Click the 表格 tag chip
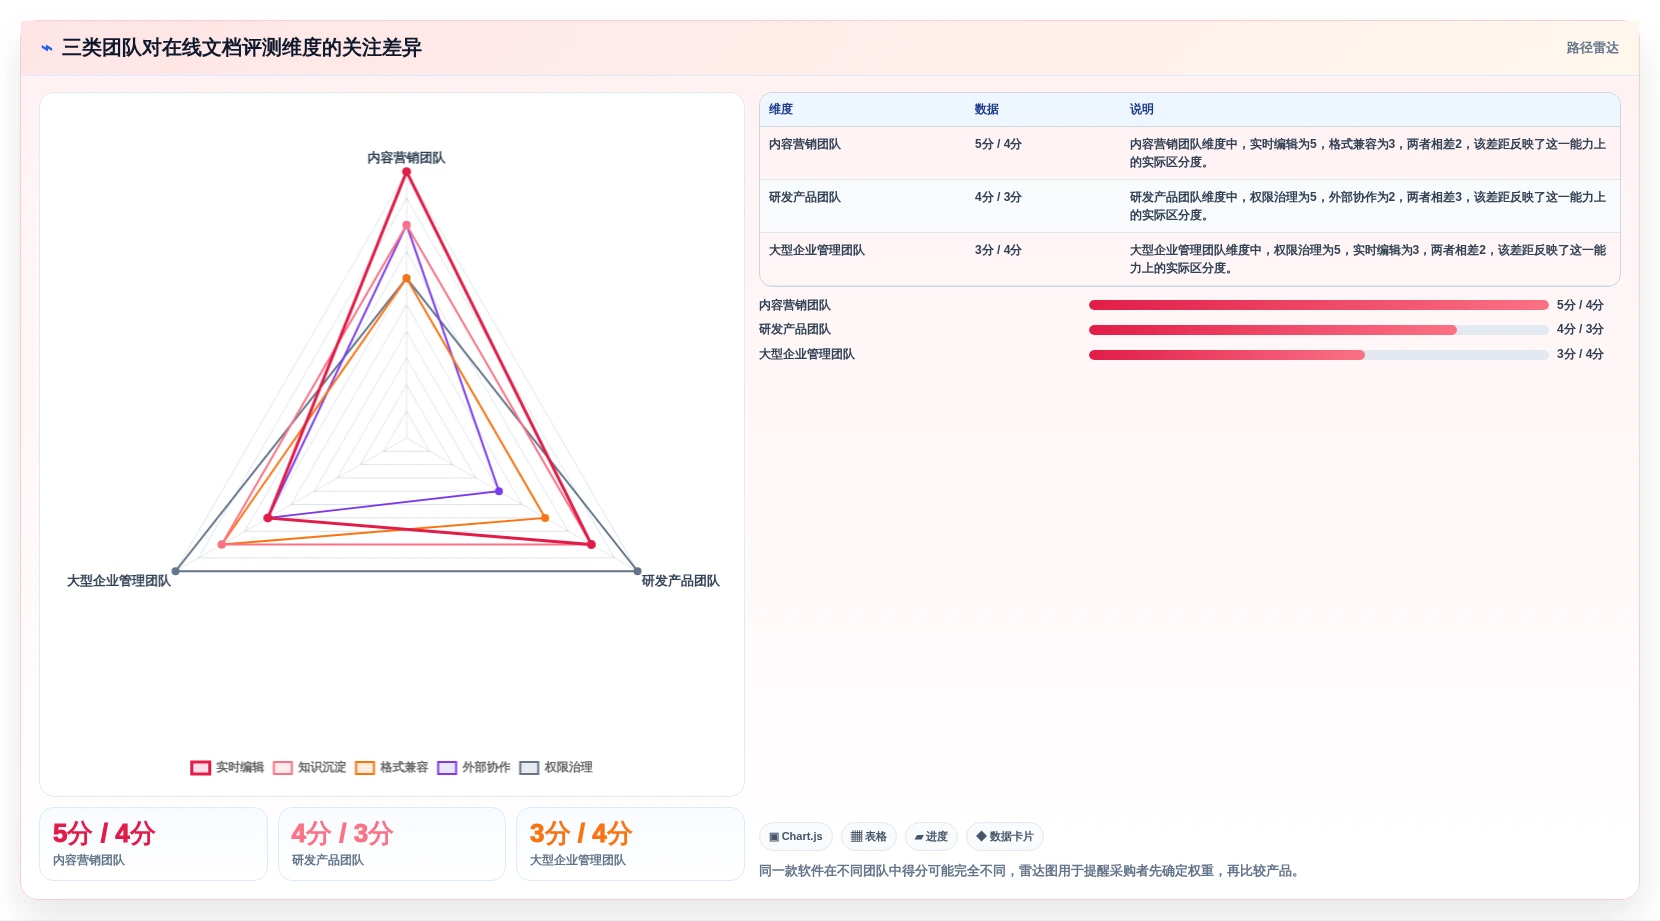 point(869,837)
